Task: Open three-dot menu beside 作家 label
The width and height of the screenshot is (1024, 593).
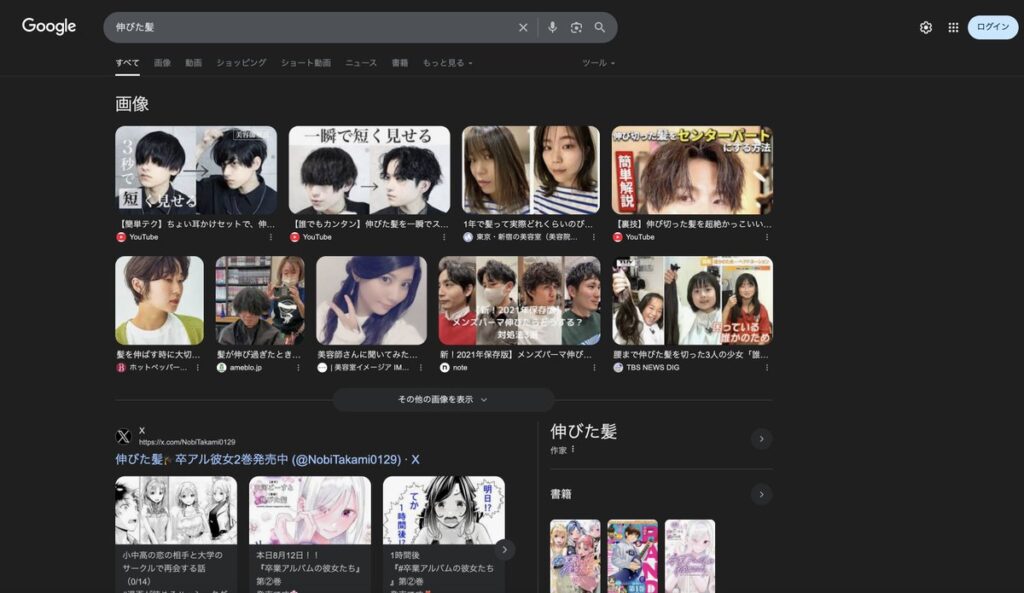Action: pos(573,450)
